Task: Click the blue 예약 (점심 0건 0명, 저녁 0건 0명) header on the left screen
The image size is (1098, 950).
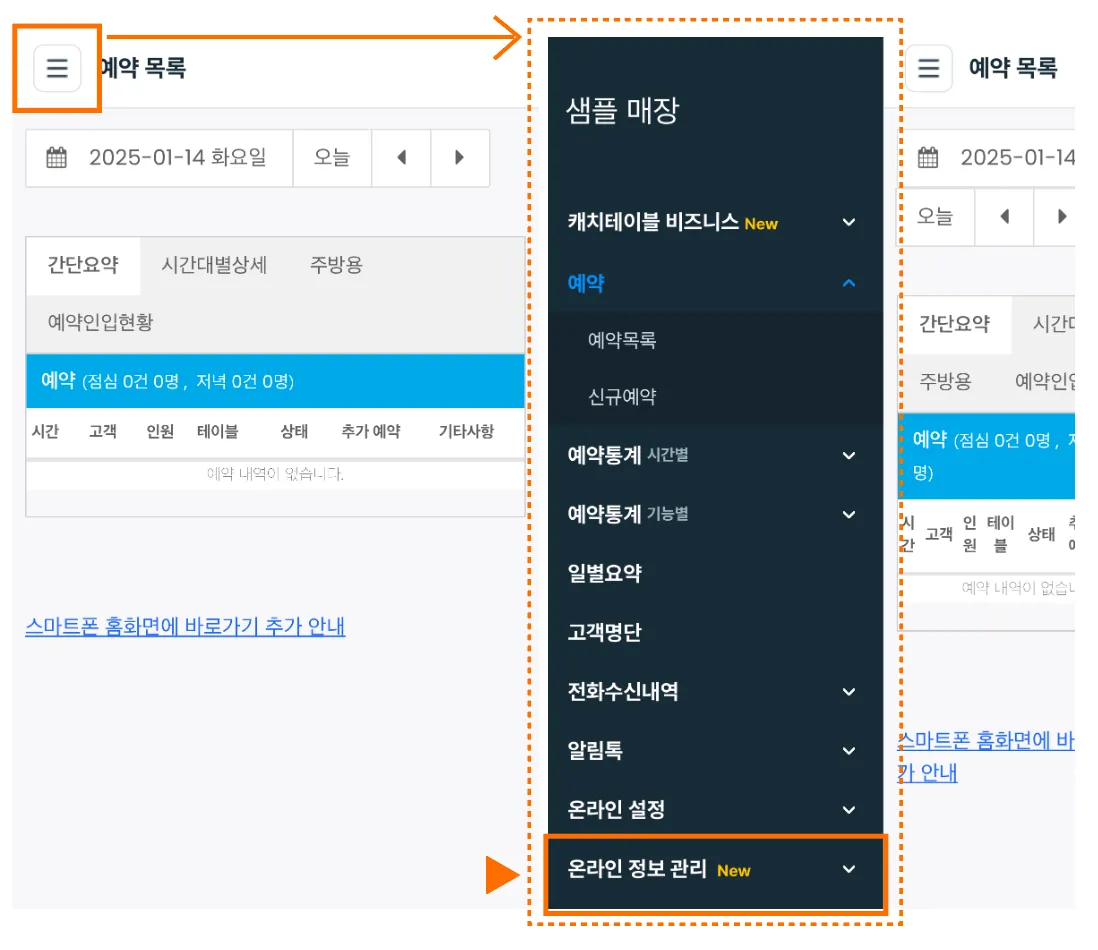Action: [275, 381]
